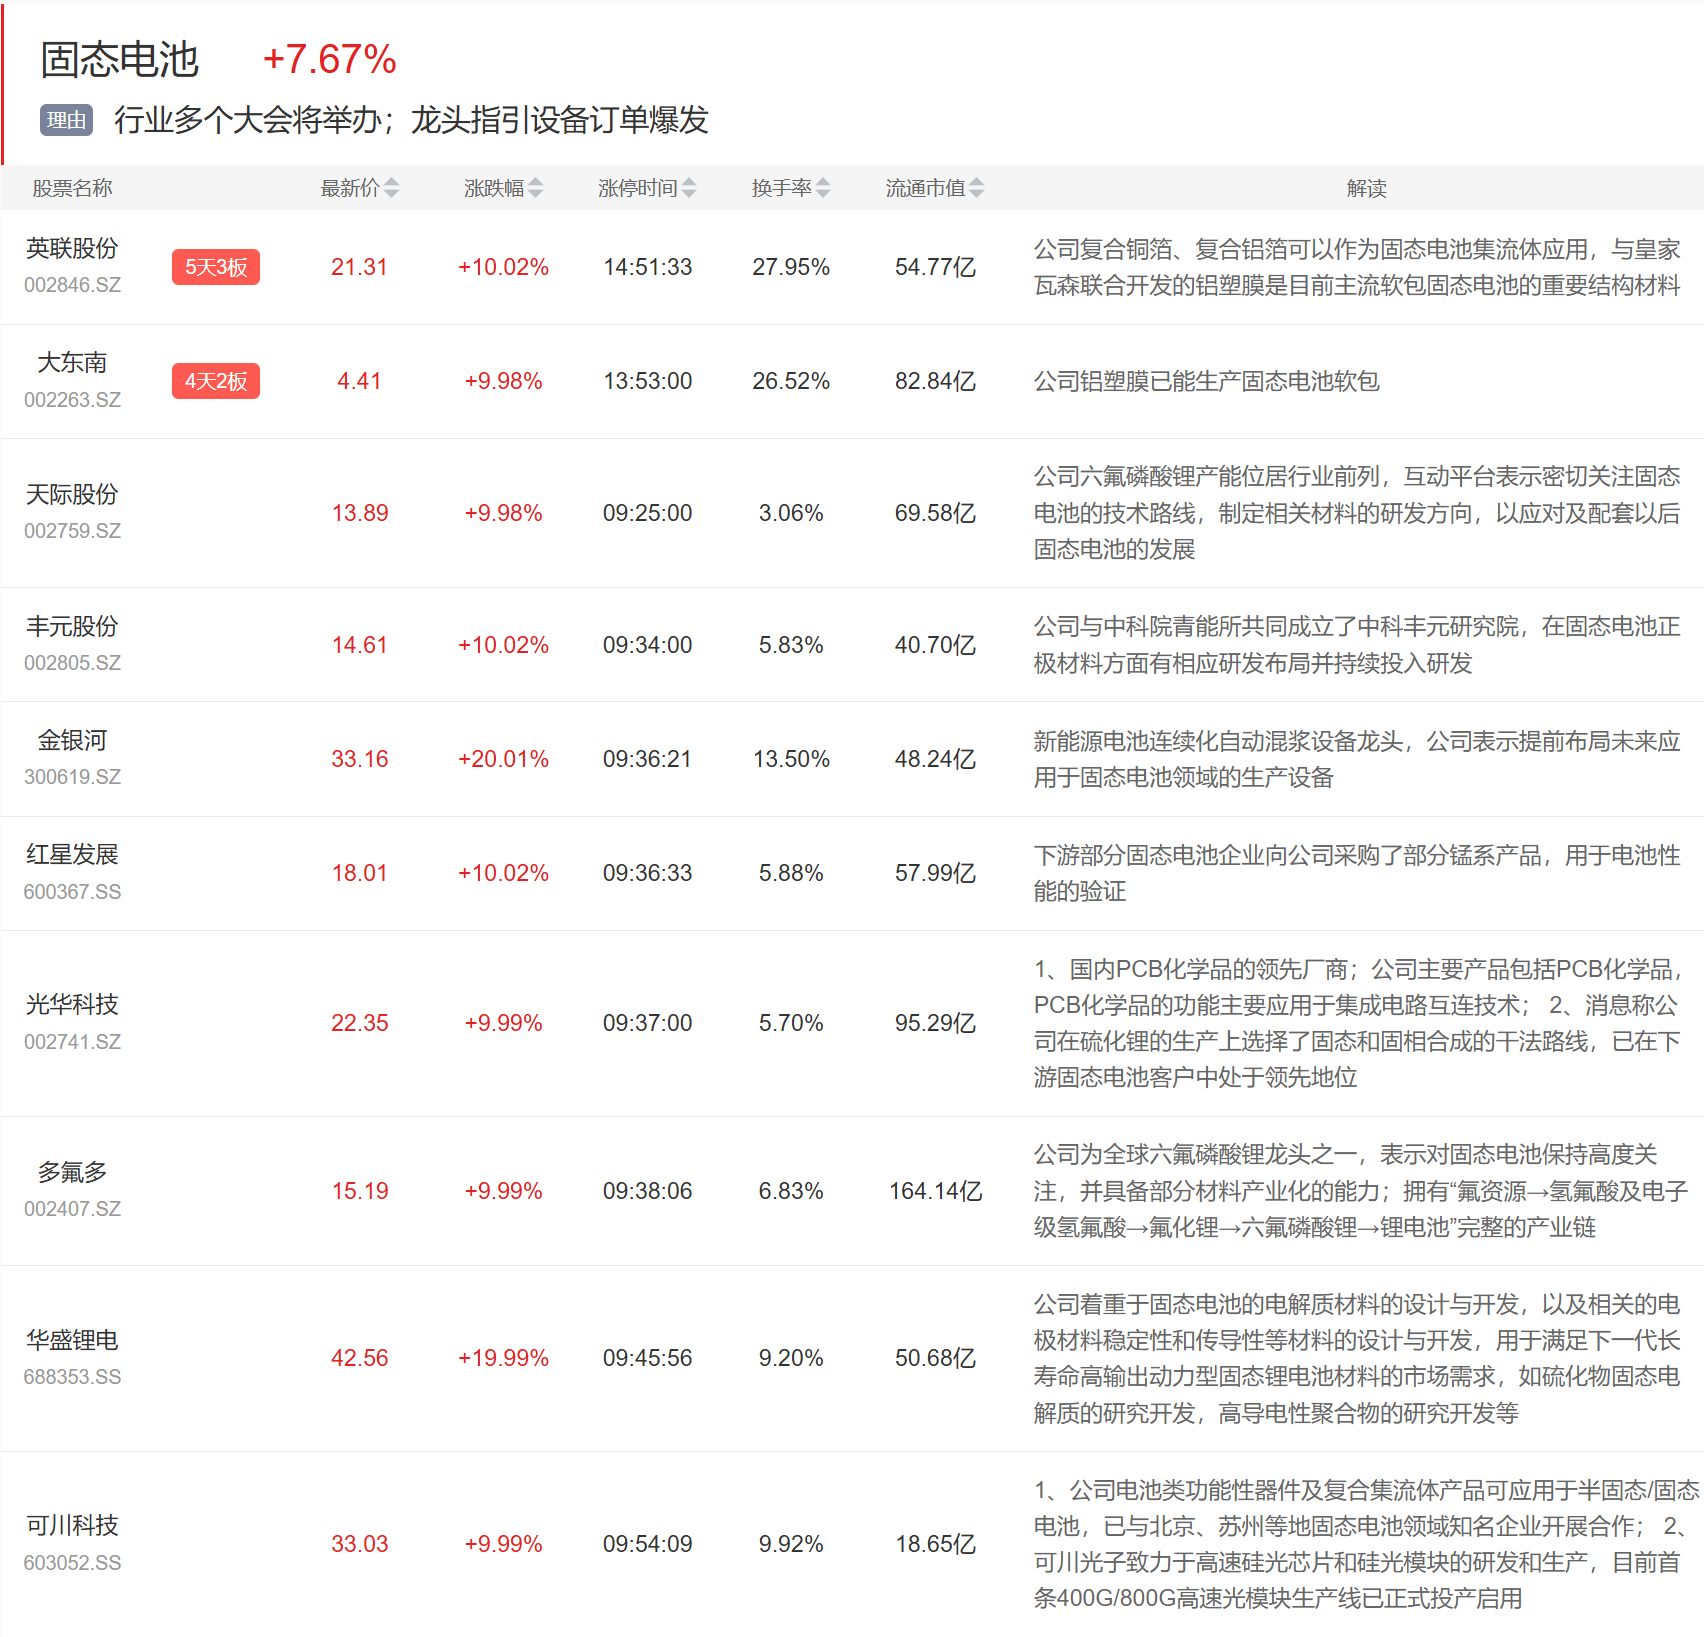Click the 可川科技 stock name

click(x=72, y=1525)
